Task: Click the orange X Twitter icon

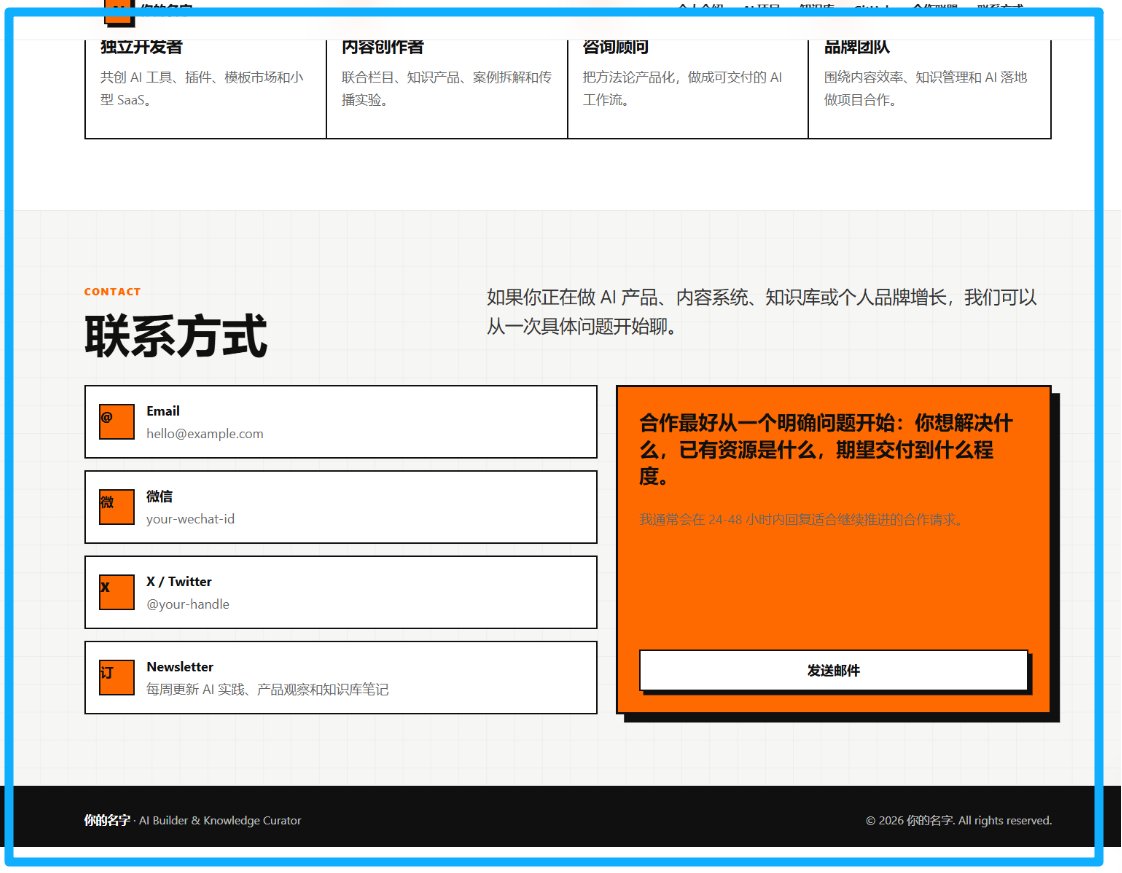Action: point(117,592)
